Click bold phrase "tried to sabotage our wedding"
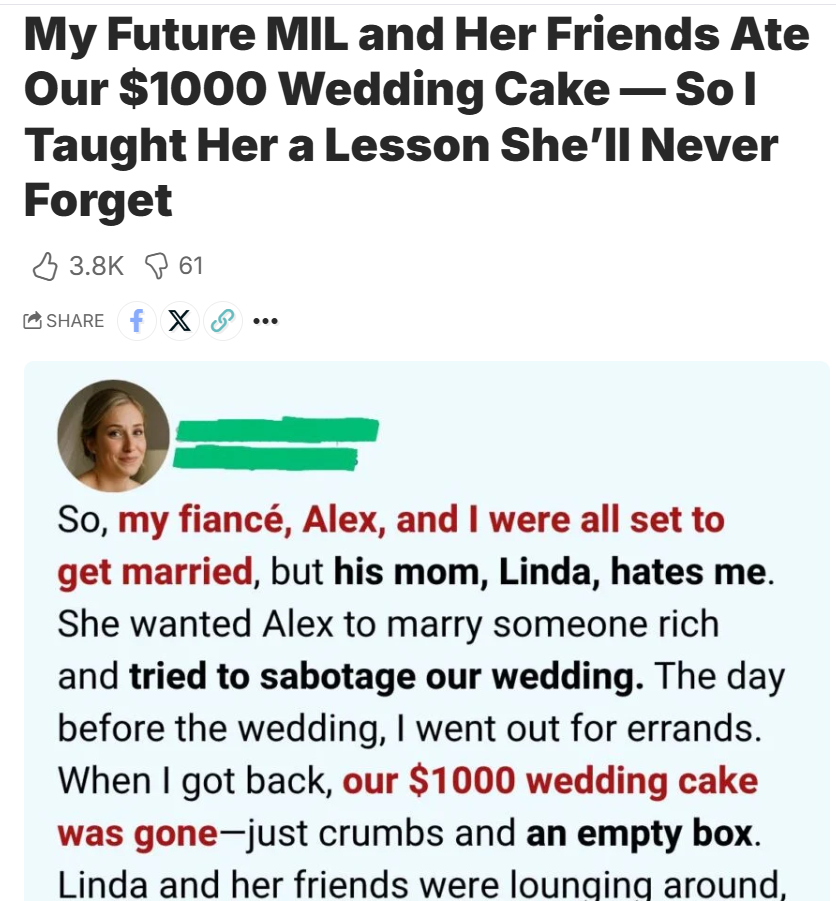This screenshot has height=901, width=836. pyautogui.click(x=386, y=676)
